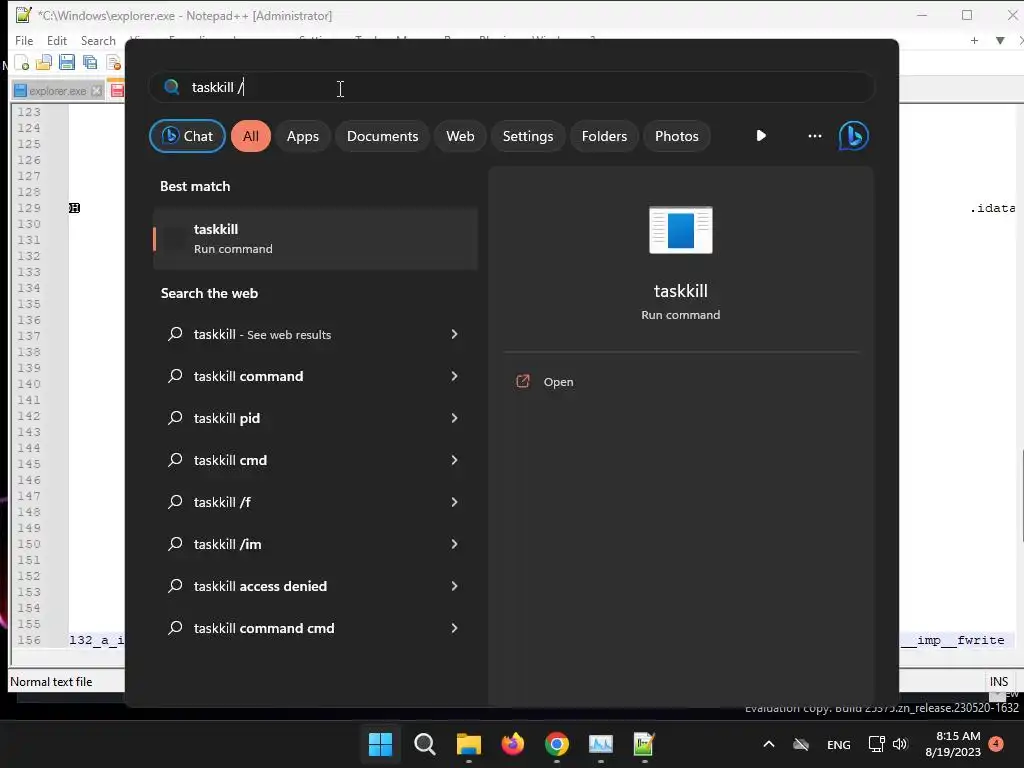Image resolution: width=1024 pixels, height=768 pixels.
Task: Click the volume speaker icon in tray
Action: click(900, 744)
